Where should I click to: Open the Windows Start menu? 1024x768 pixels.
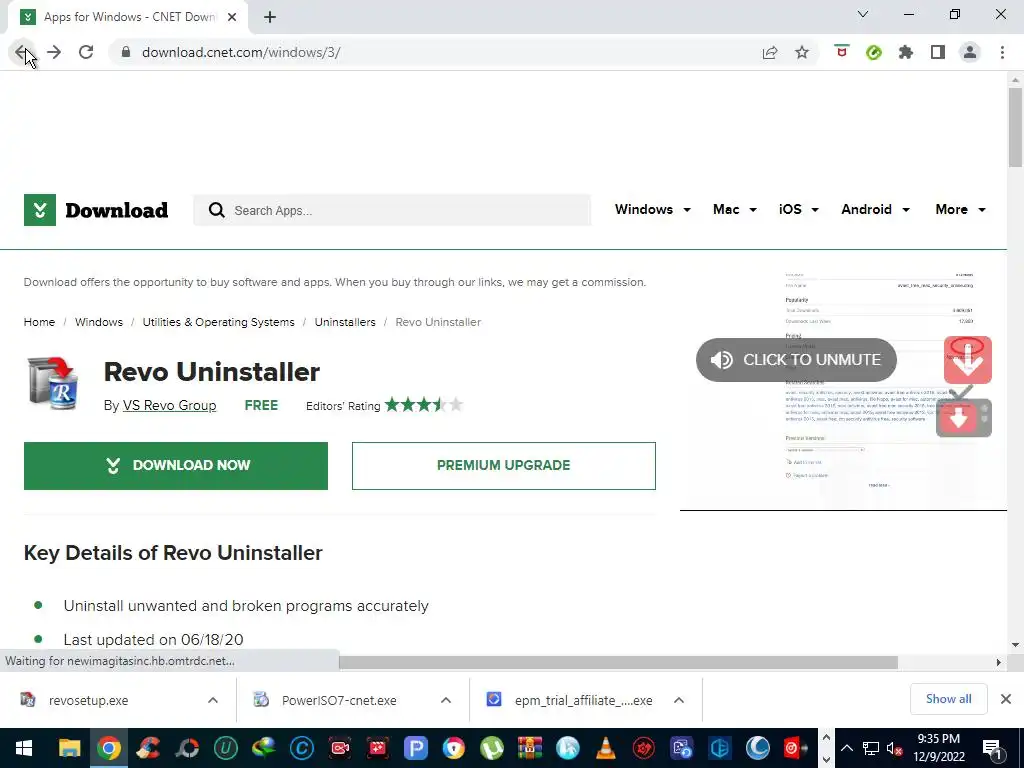tap(24, 748)
